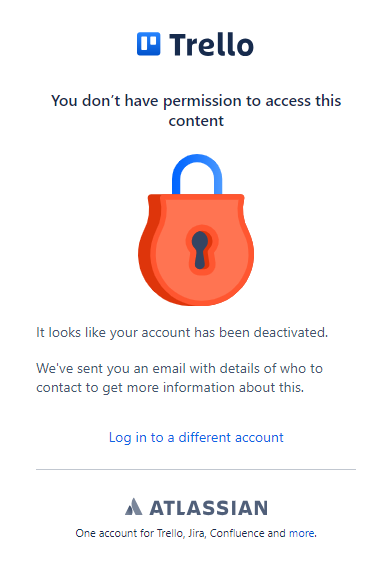Click the red padlock body illustration
390x565 pixels.
196,250
